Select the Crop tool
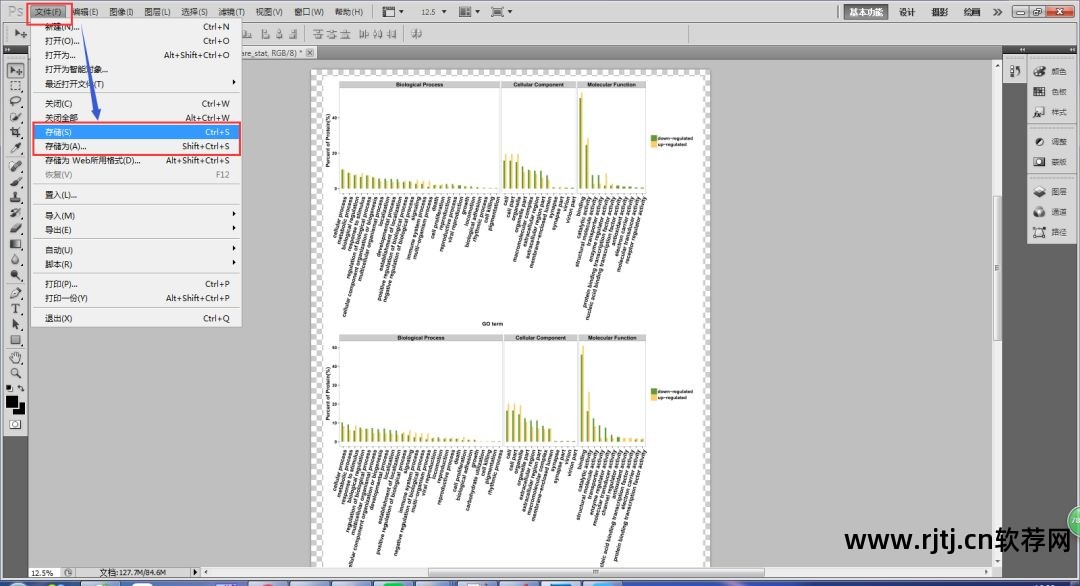Image resolution: width=1080 pixels, height=586 pixels. coord(16,132)
